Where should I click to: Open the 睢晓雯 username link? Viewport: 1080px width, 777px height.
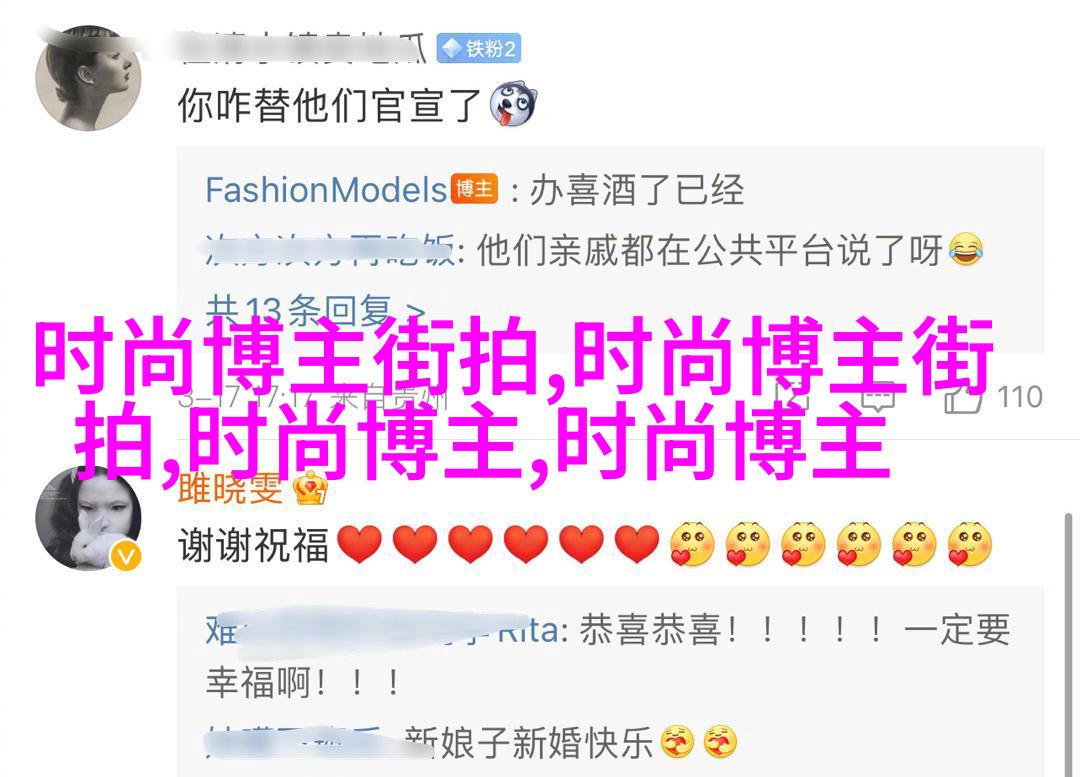coord(230,488)
